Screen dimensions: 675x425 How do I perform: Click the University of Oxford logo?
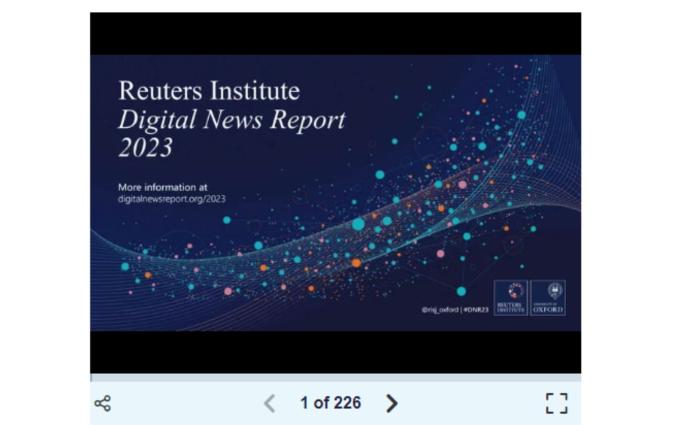547,298
